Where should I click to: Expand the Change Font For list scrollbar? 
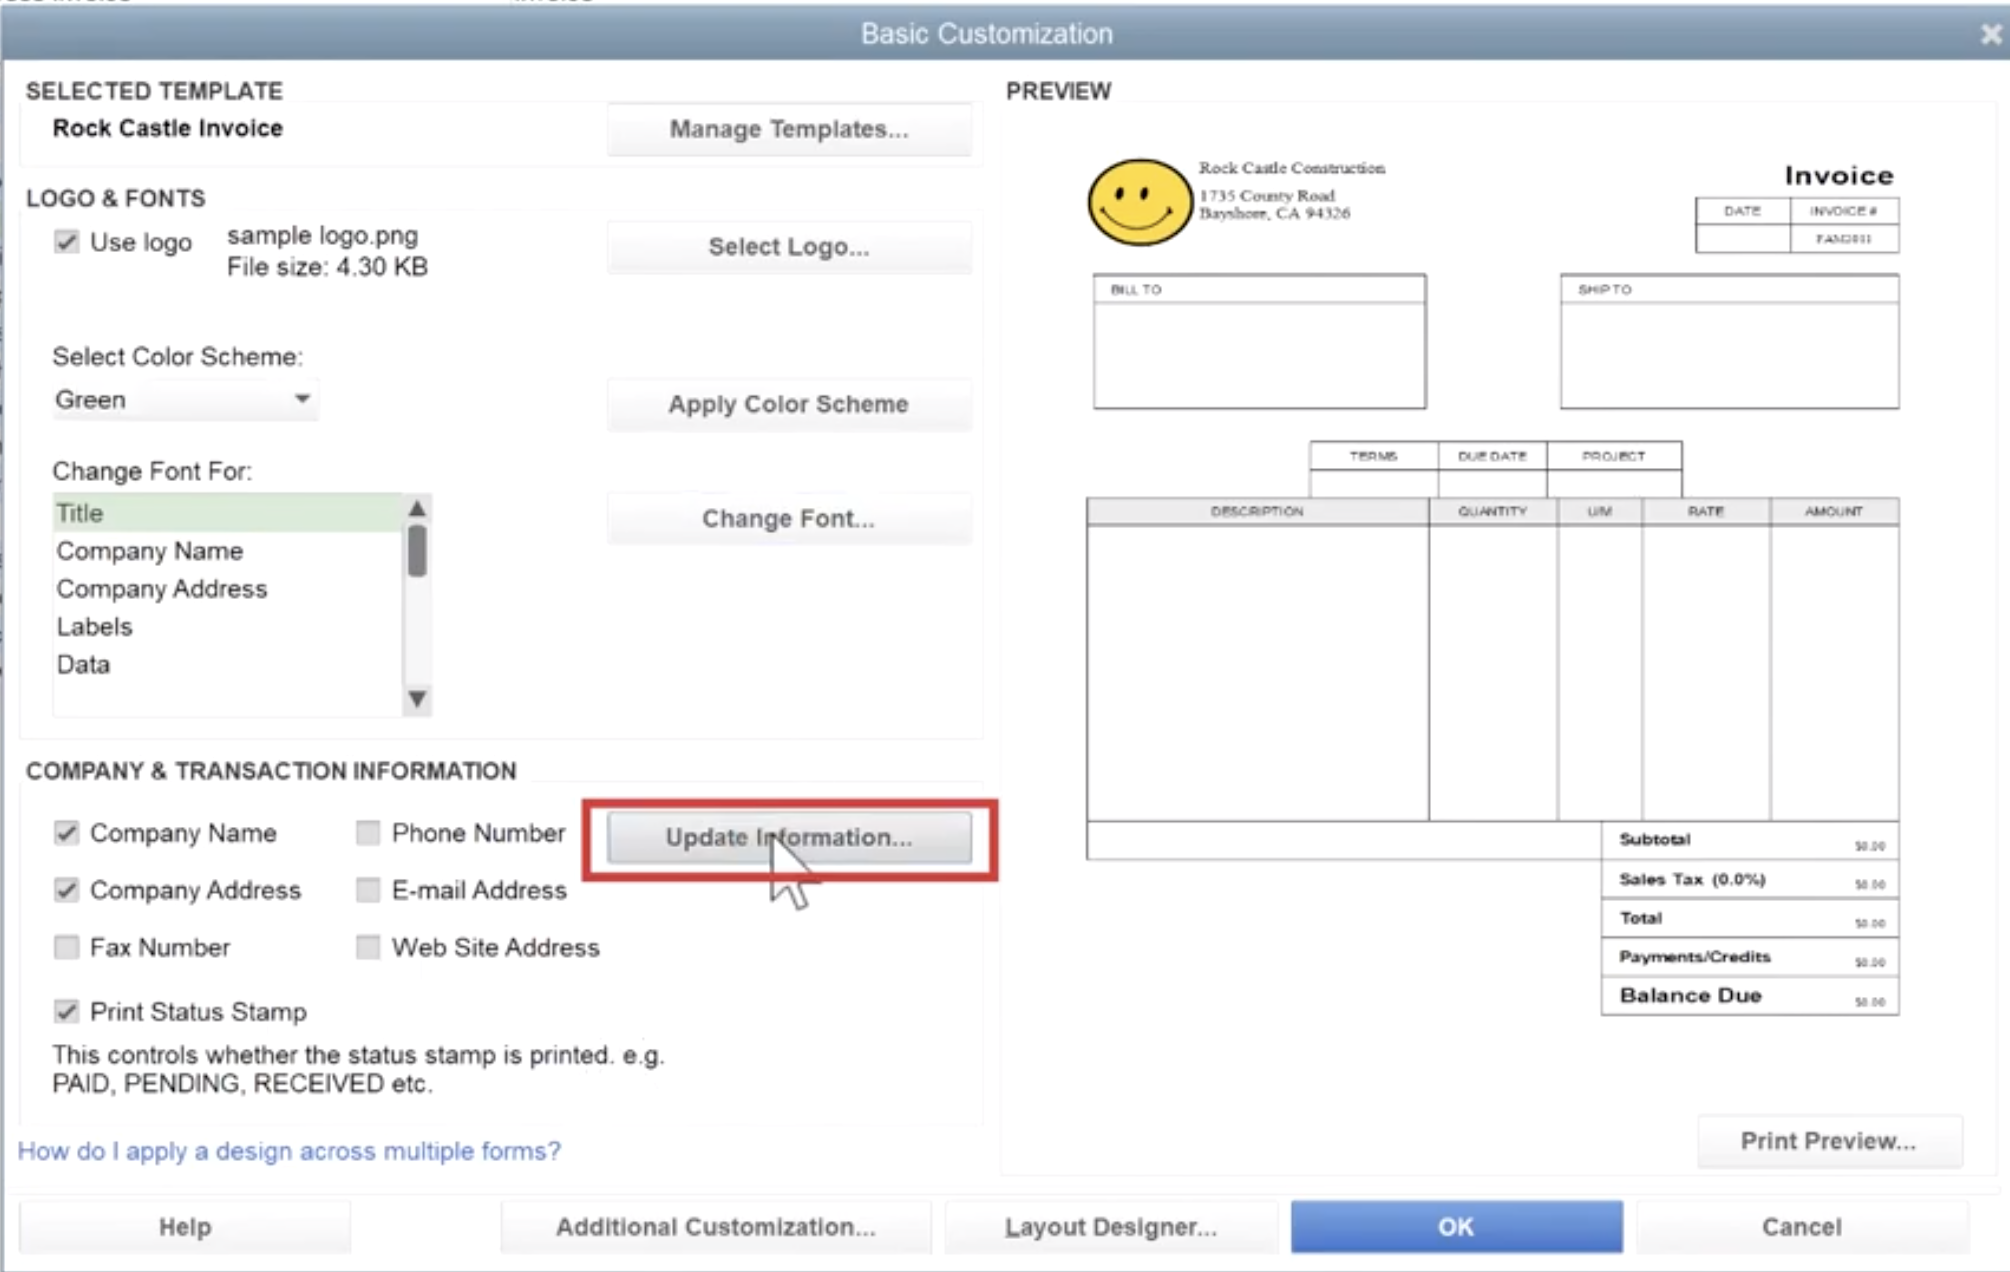416,699
